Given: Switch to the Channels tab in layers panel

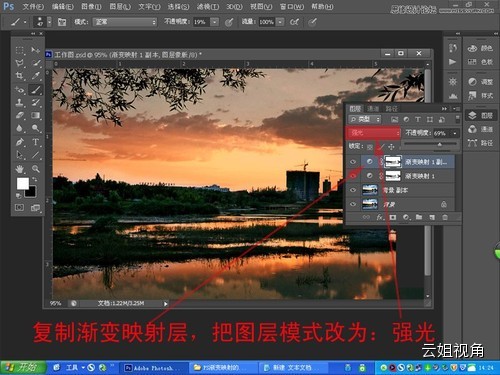Looking at the screenshot, I should 373,109.
